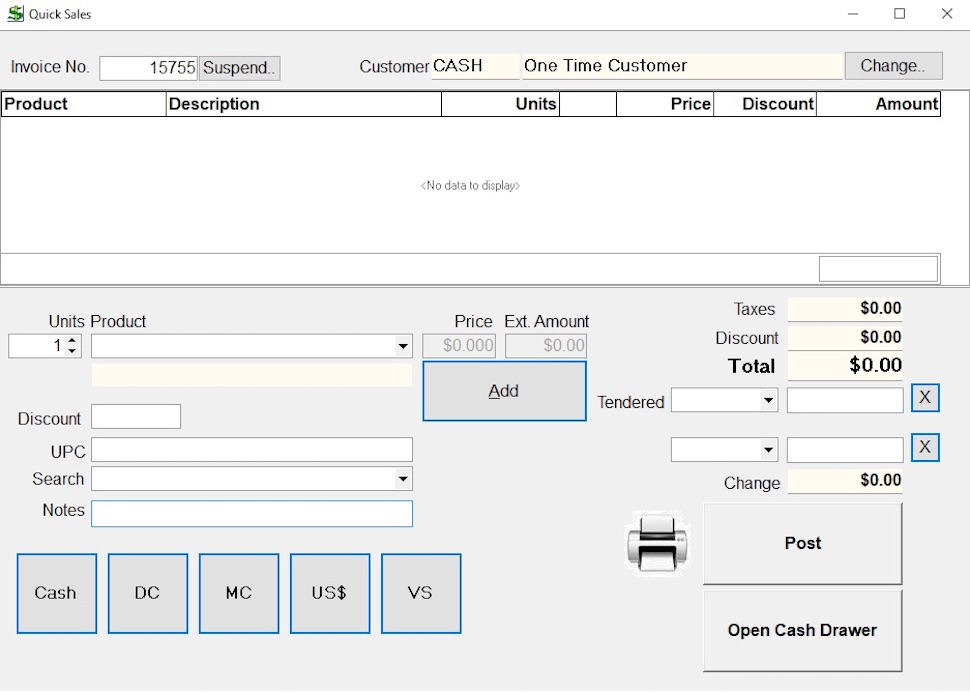This screenshot has height=692, width=970.
Task: Pick the US$ payment button
Action: [x=329, y=593]
